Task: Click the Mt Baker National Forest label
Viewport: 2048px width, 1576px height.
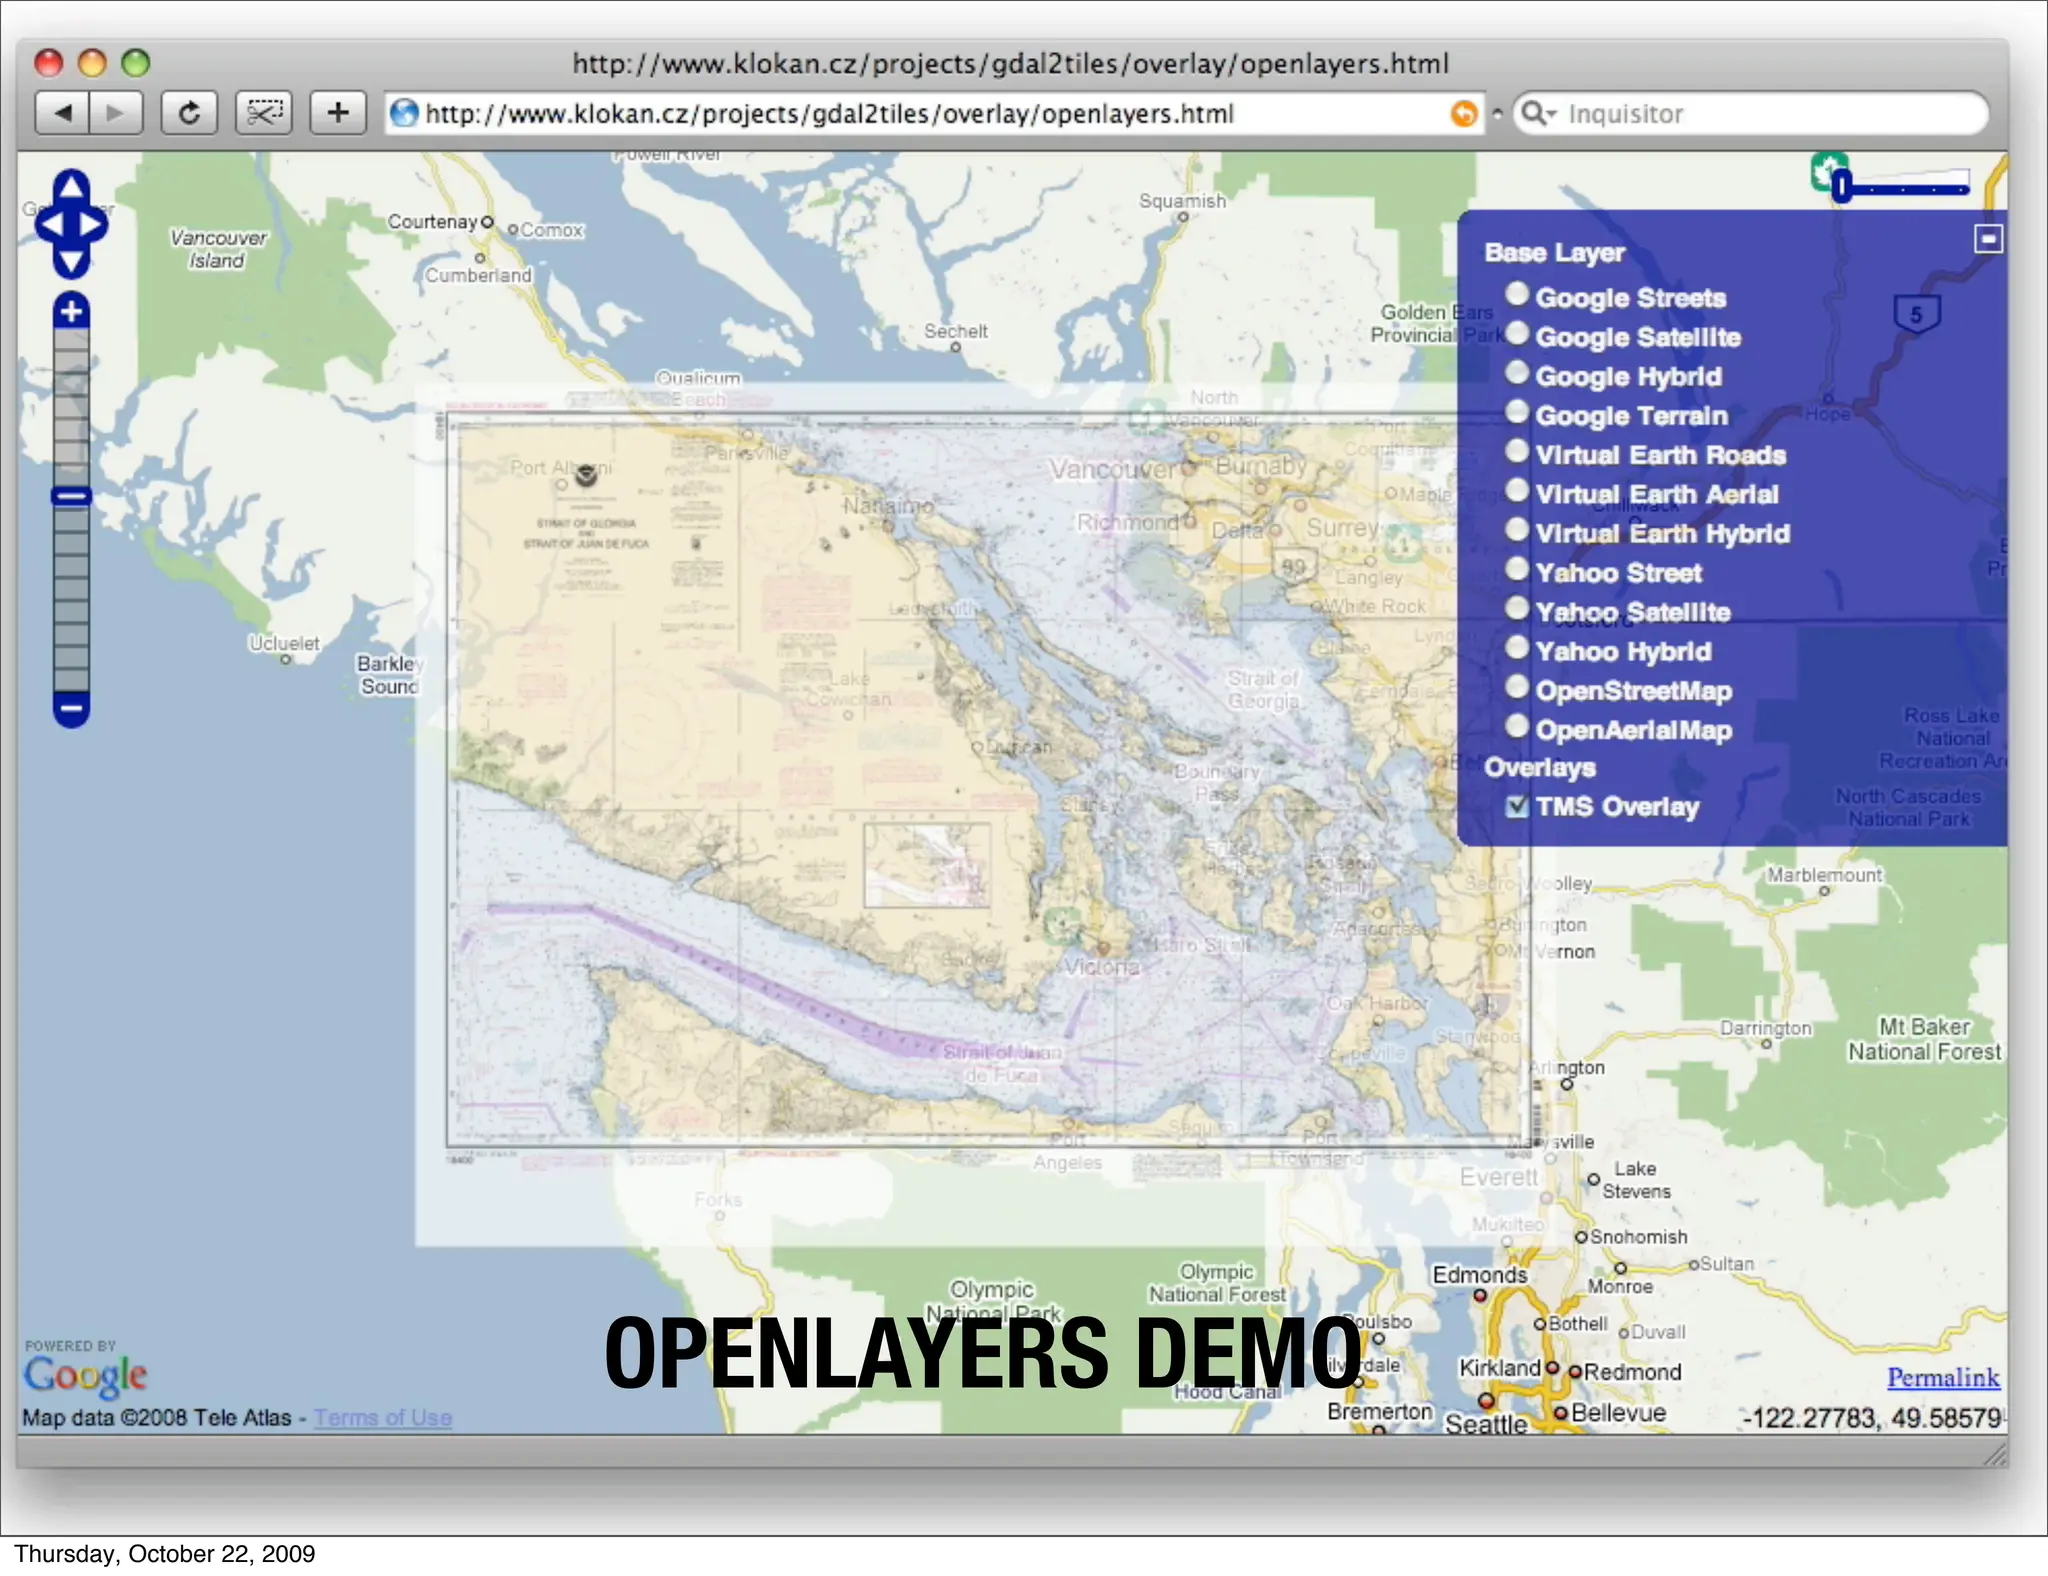Action: click(1924, 1039)
